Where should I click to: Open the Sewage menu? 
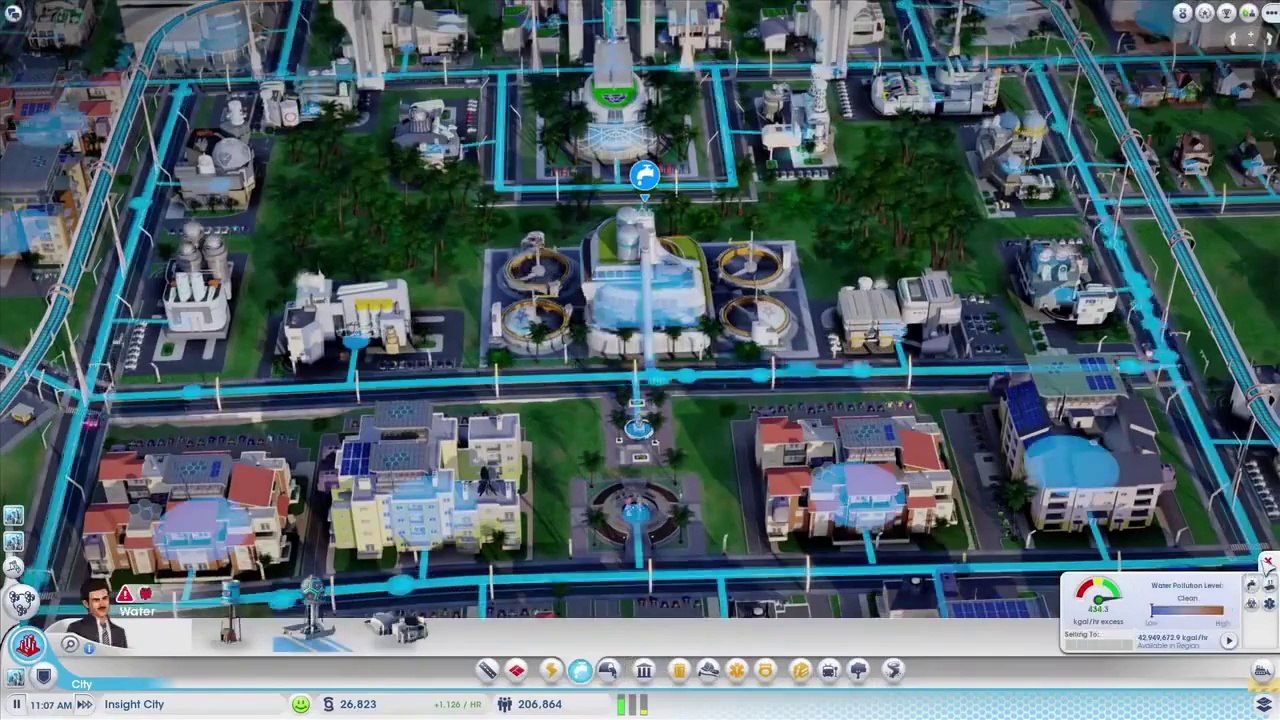coord(608,670)
